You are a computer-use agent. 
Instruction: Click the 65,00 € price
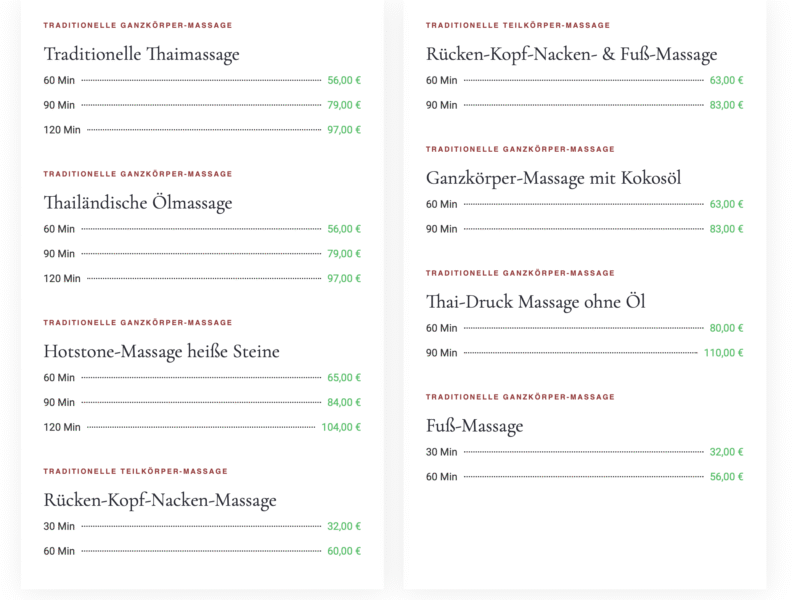pyautogui.click(x=344, y=378)
